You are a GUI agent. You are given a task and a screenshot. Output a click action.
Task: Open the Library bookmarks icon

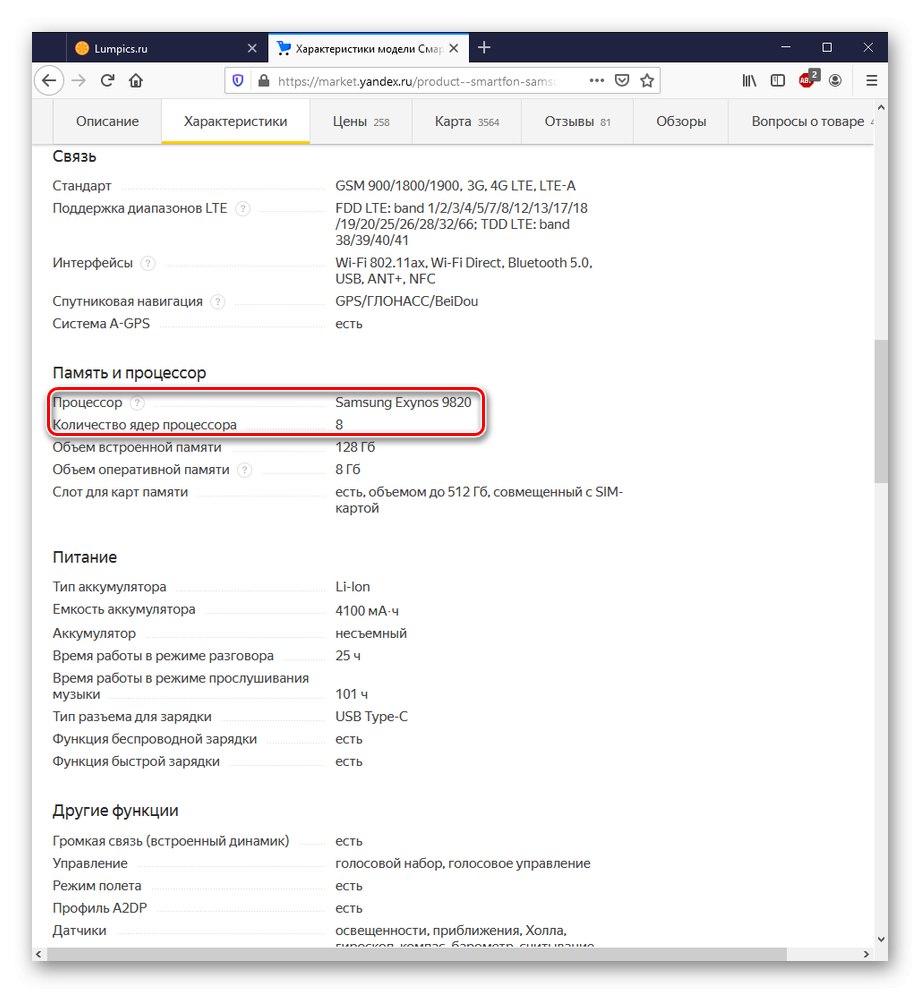pos(749,80)
